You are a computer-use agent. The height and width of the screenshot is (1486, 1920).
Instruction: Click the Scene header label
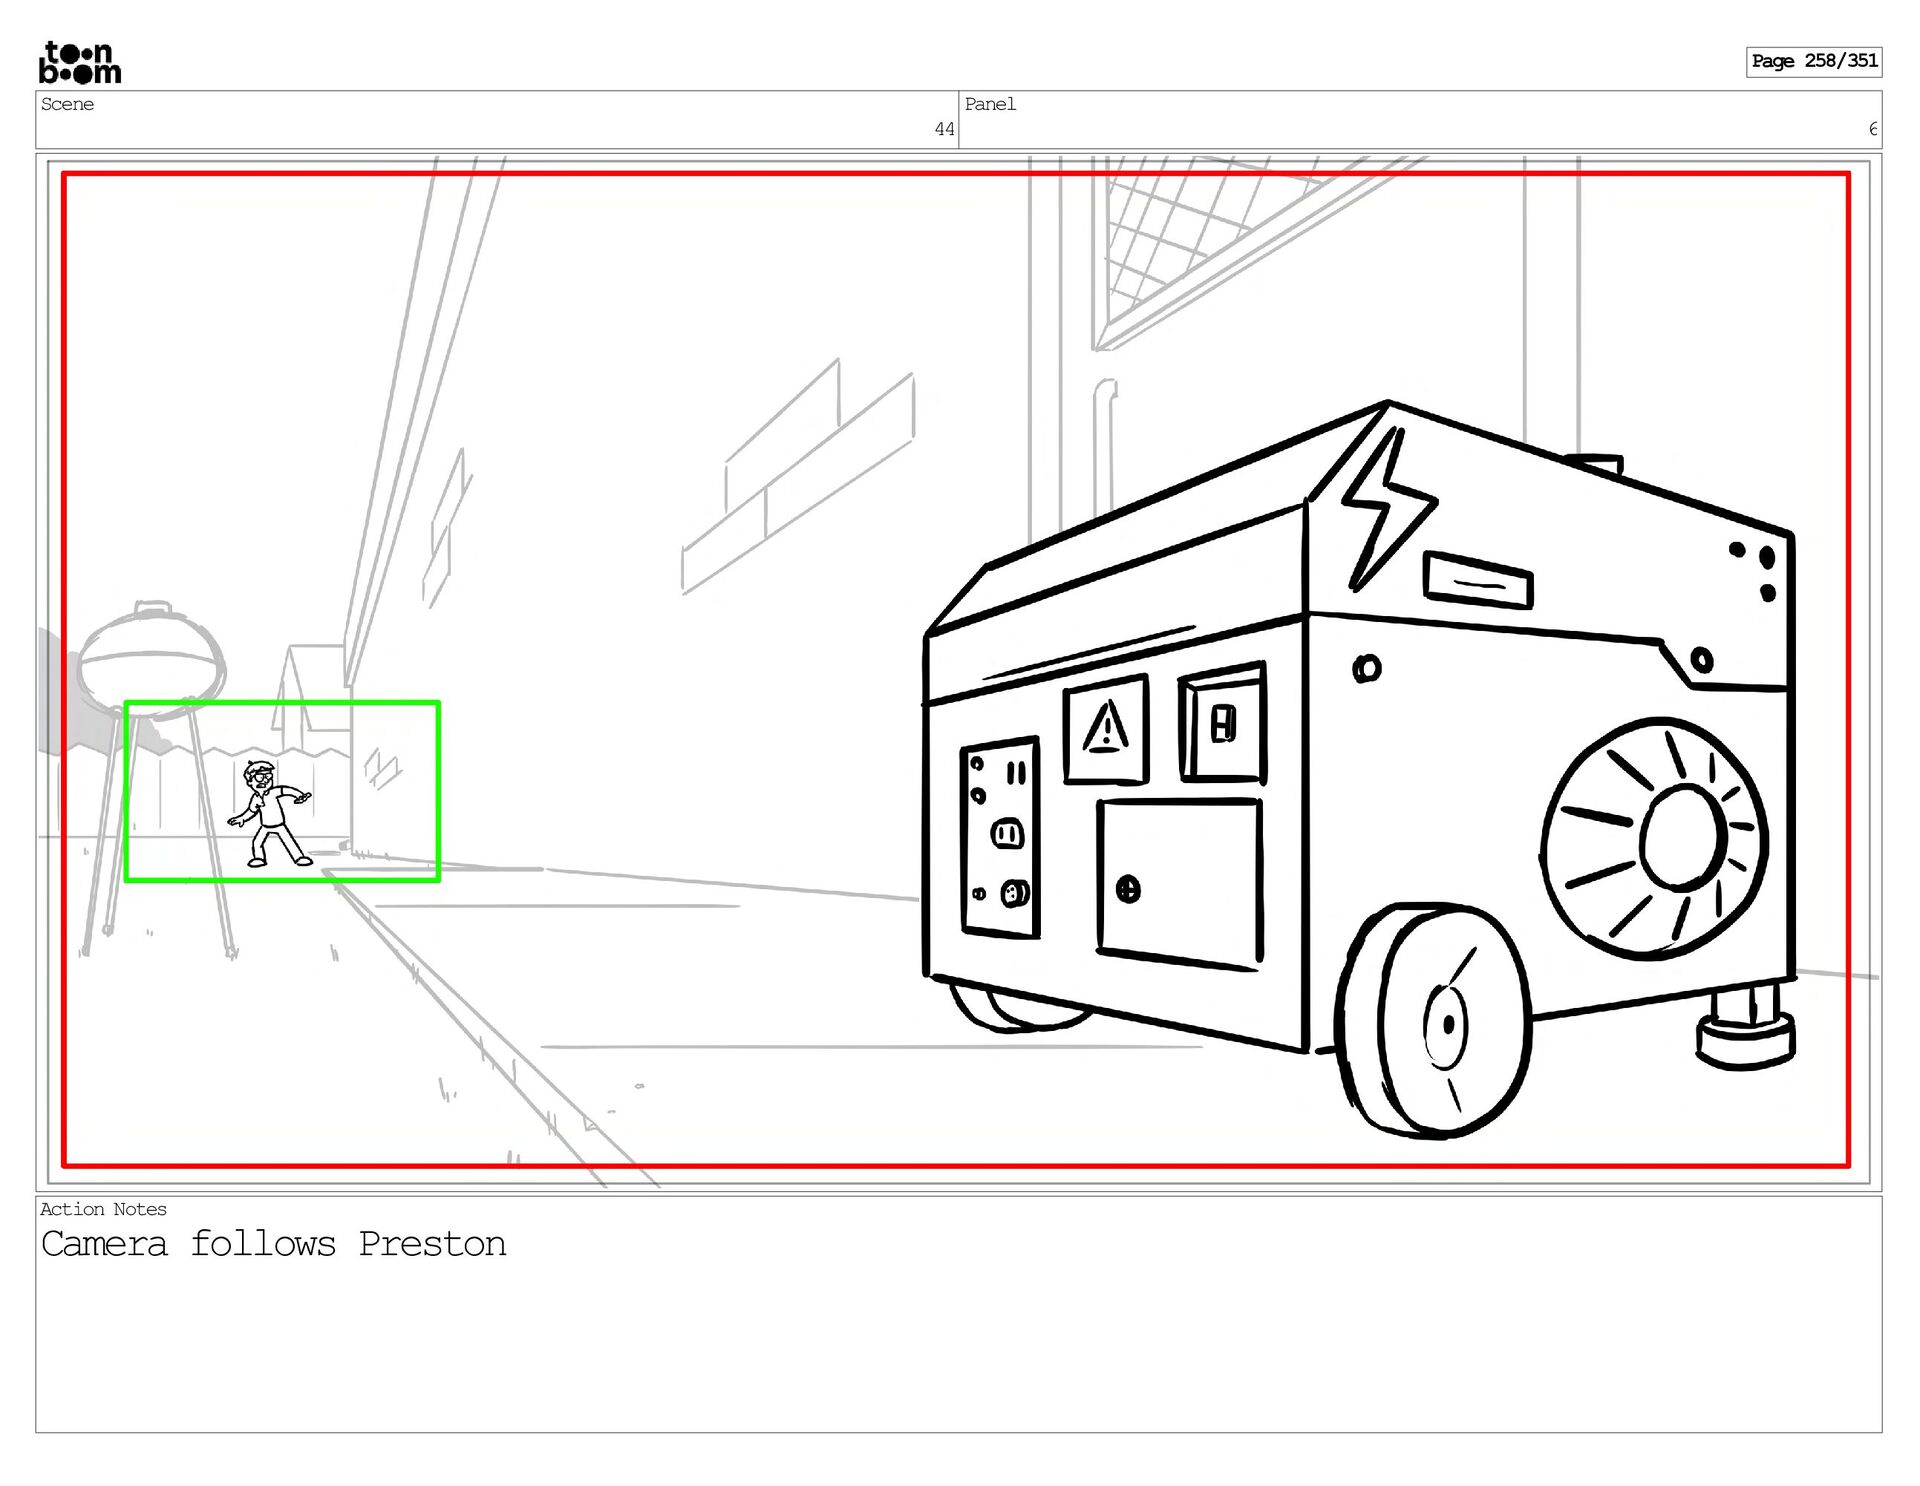pos(68,104)
